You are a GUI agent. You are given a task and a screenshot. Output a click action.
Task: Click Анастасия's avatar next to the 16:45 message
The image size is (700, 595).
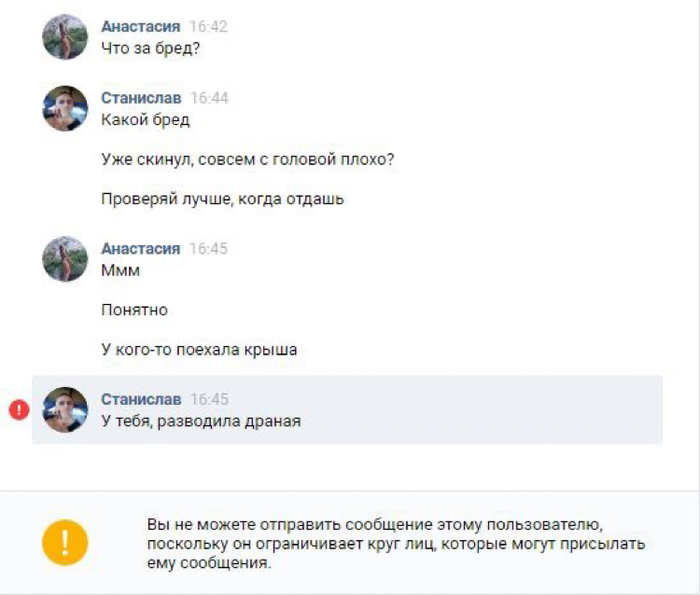(65, 259)
